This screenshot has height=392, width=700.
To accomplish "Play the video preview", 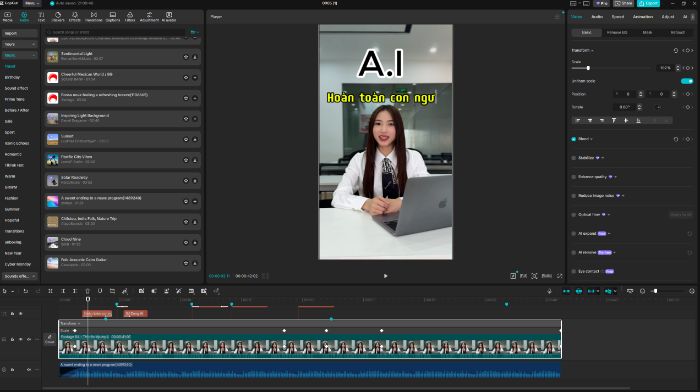I will pos(385,276).
